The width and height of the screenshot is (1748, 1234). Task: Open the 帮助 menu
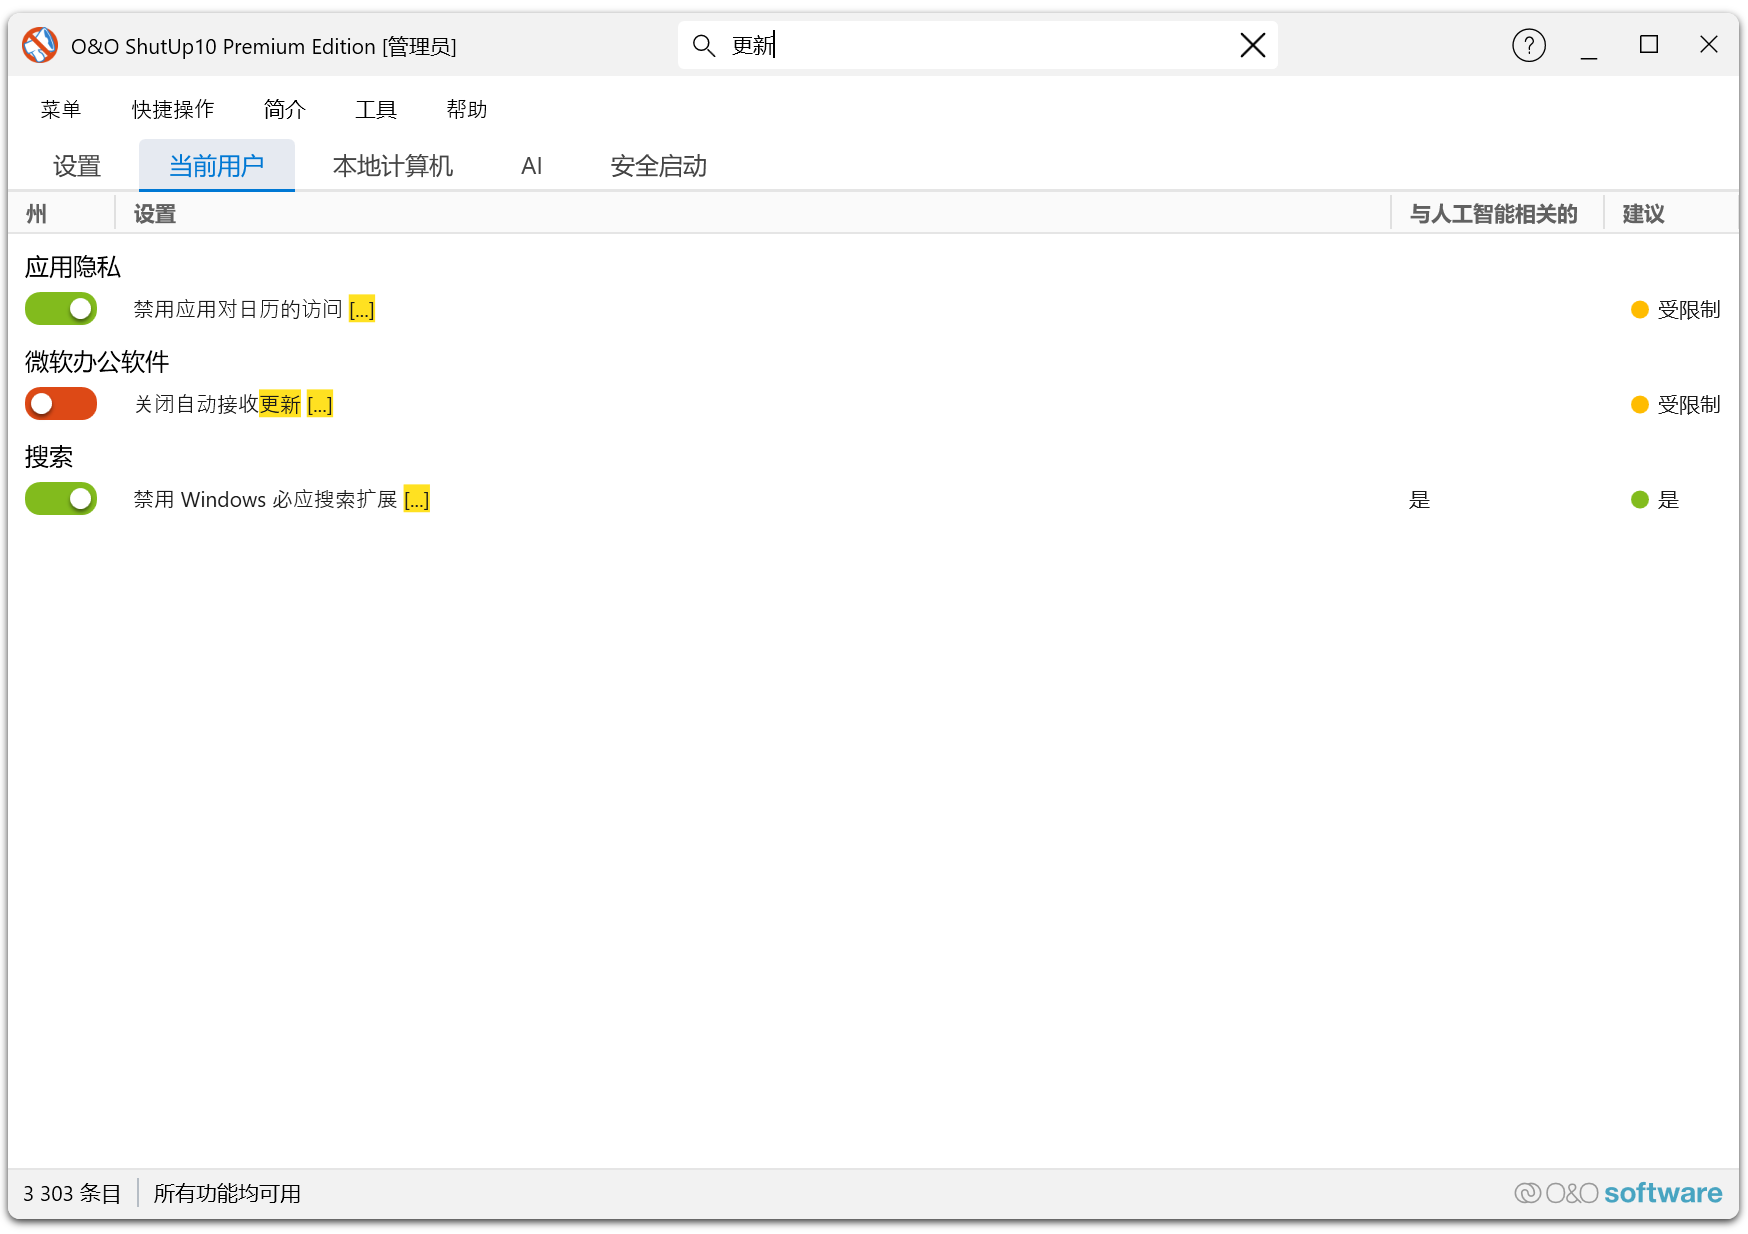tap(467, 109)
